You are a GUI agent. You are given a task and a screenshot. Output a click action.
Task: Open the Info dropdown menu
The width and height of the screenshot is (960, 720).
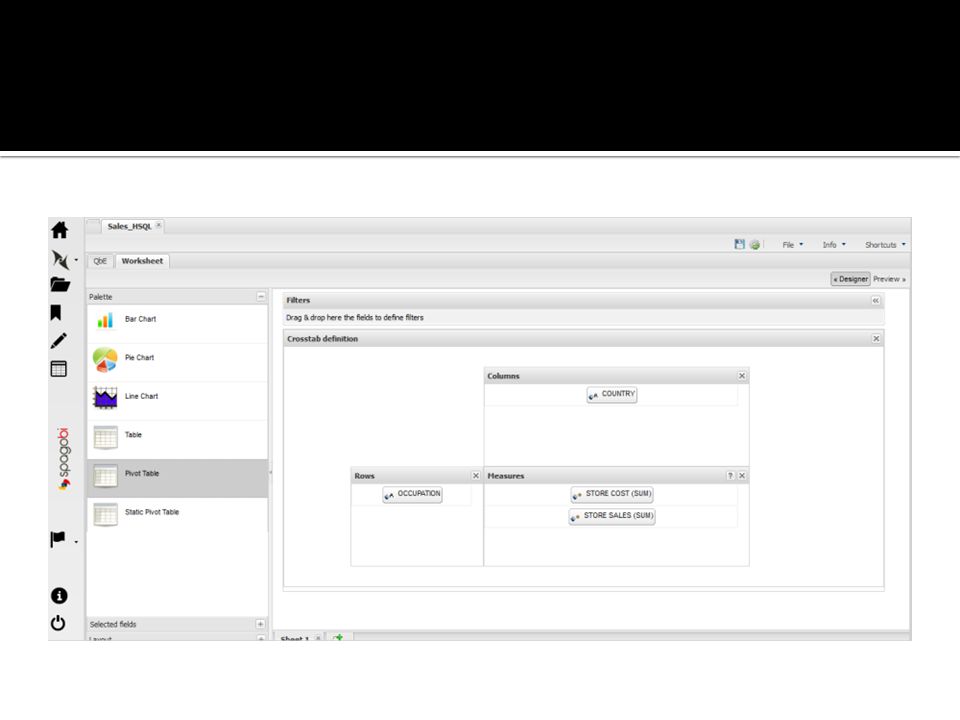[834, 245]
